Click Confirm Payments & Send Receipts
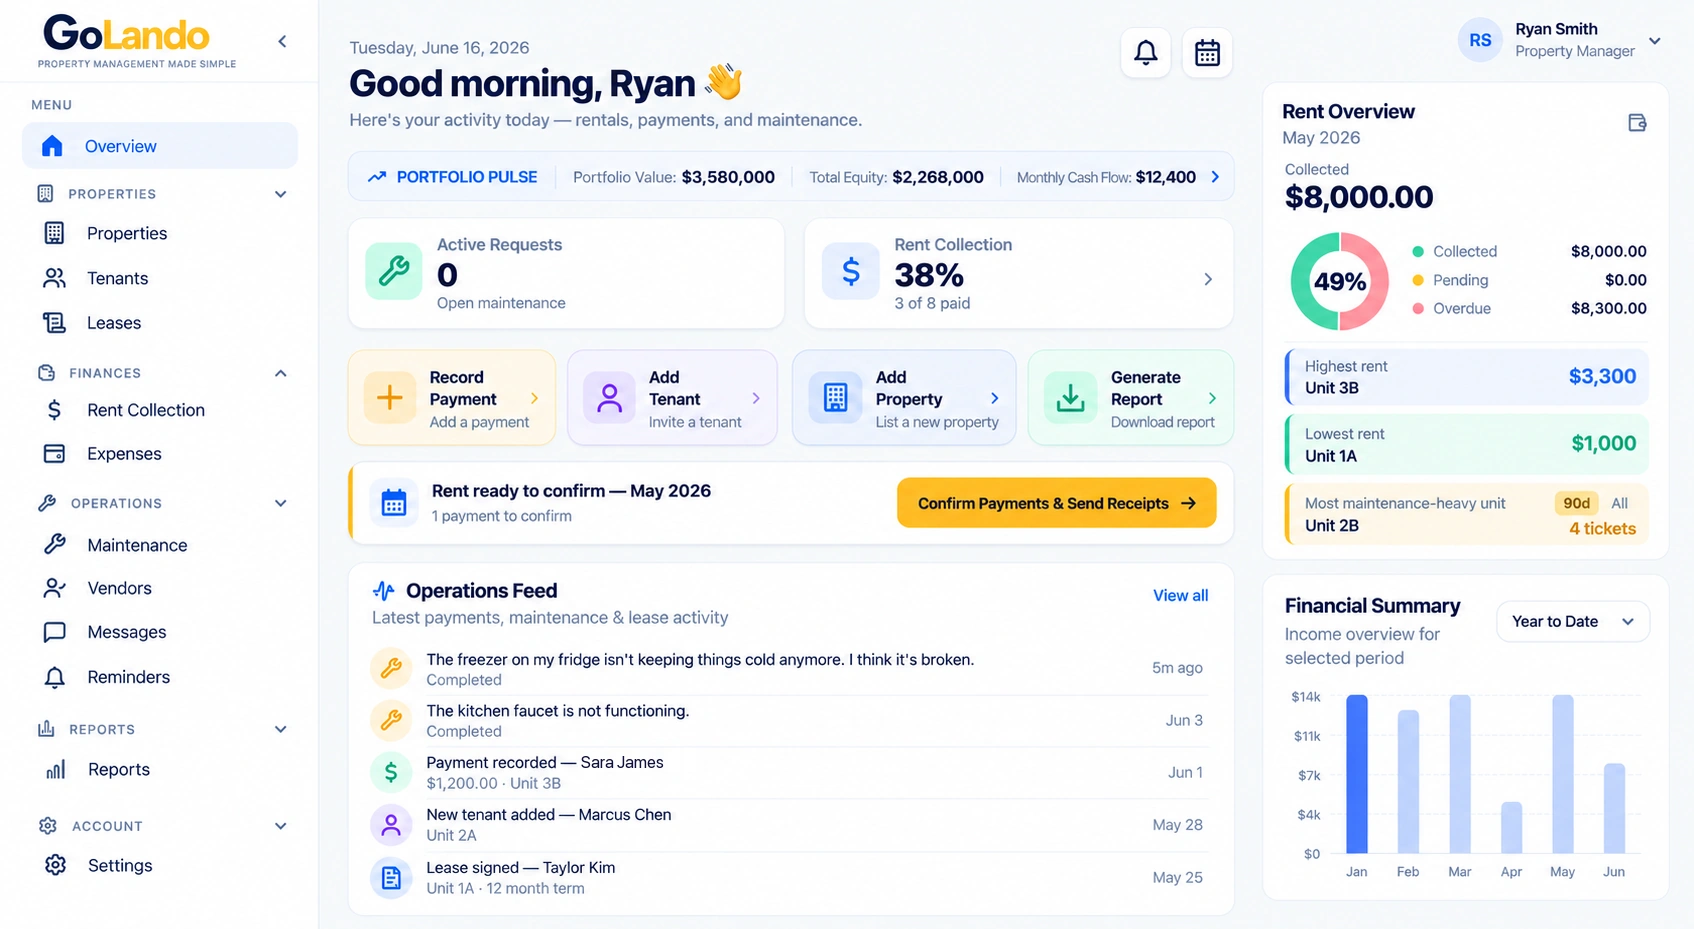 1056,503
